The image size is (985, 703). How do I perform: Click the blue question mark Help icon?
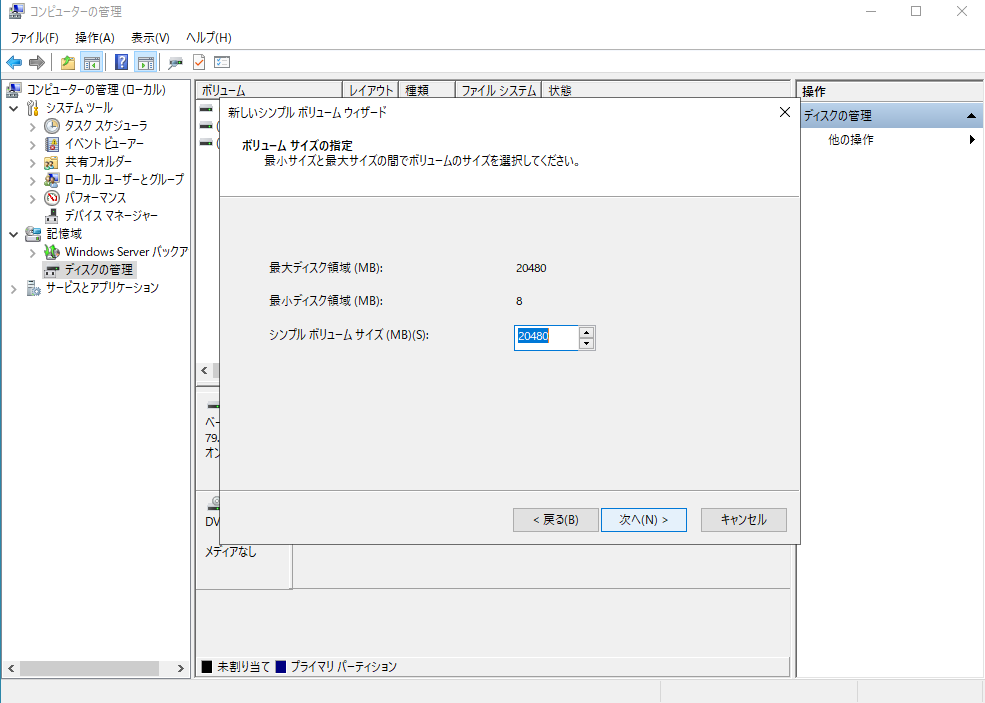pos(121,62)
